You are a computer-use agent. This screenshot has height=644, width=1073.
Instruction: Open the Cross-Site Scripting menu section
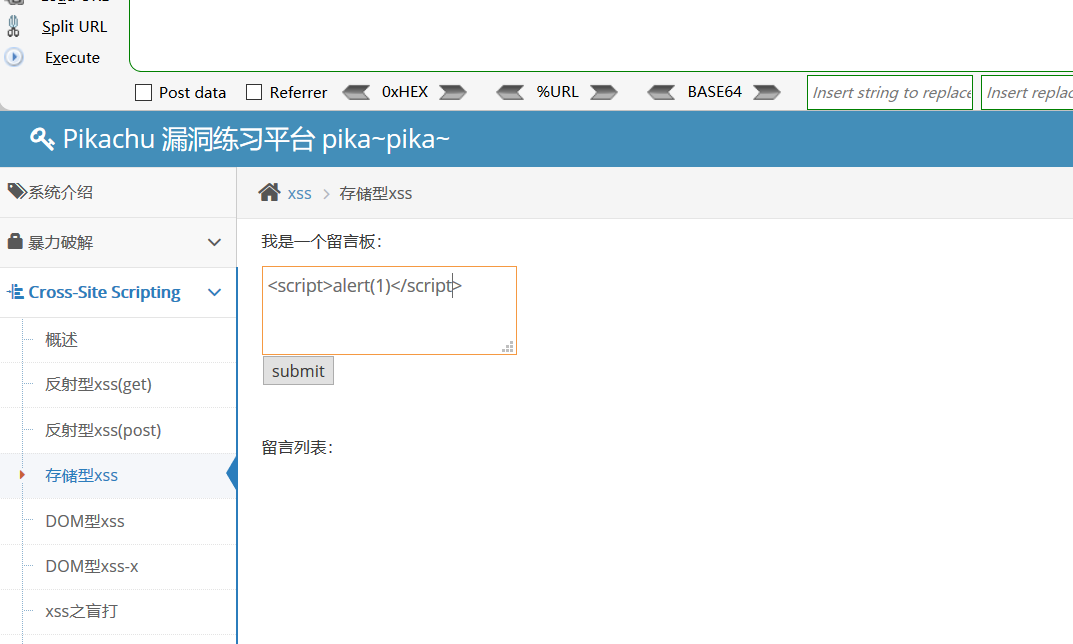[x=118, y=292]
